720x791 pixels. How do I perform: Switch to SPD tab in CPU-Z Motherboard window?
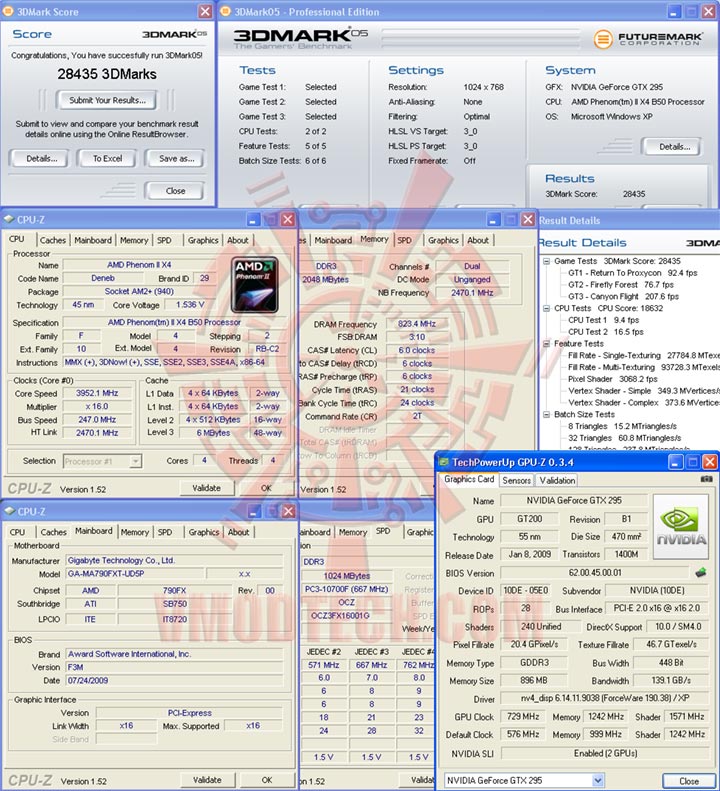pyautogui.click(x=165, y=532)
